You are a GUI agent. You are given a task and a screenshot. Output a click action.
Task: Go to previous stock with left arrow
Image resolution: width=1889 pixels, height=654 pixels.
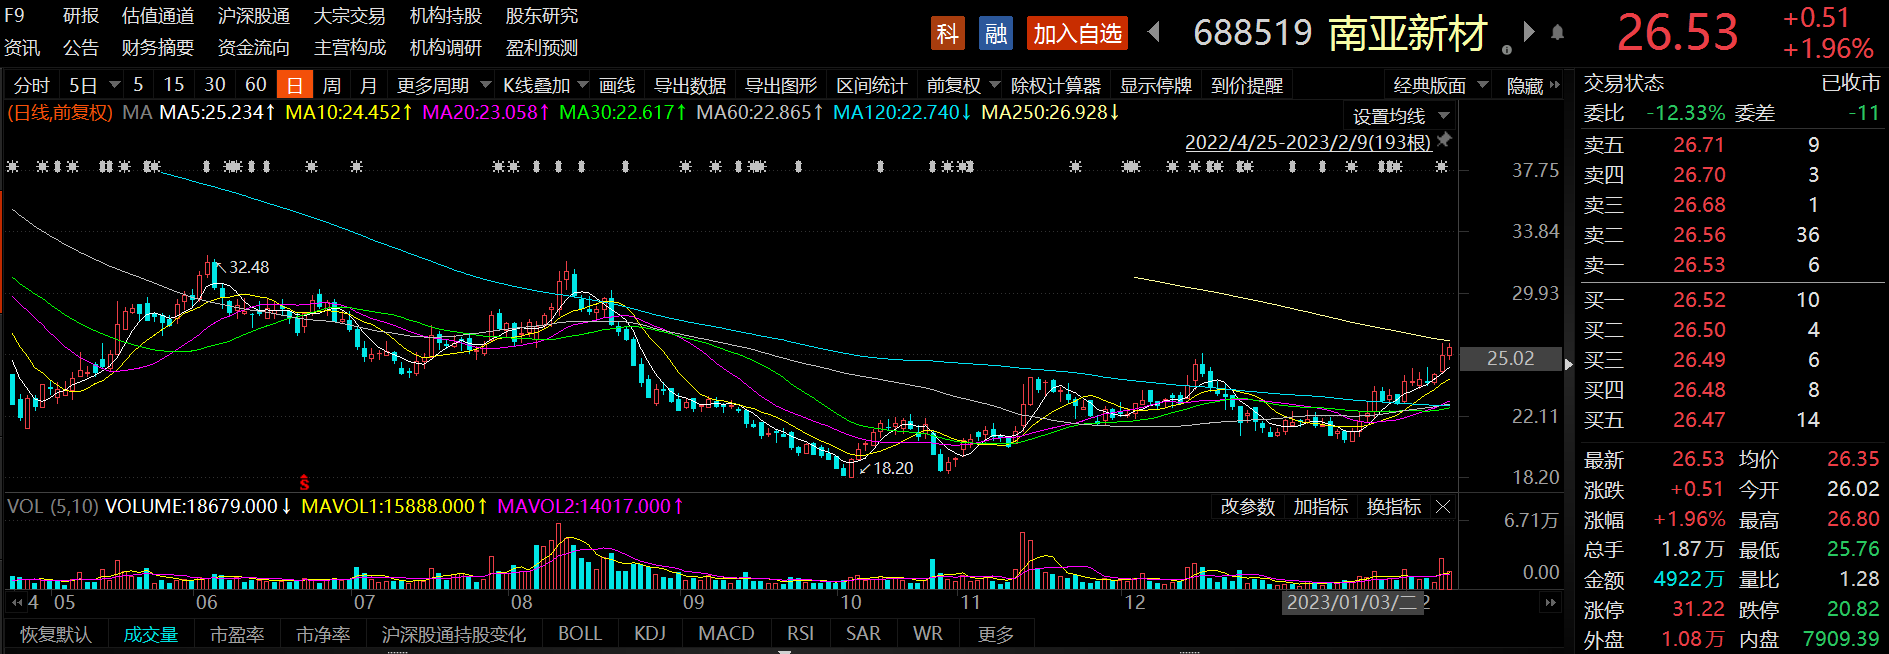[x=1154, y=33]
